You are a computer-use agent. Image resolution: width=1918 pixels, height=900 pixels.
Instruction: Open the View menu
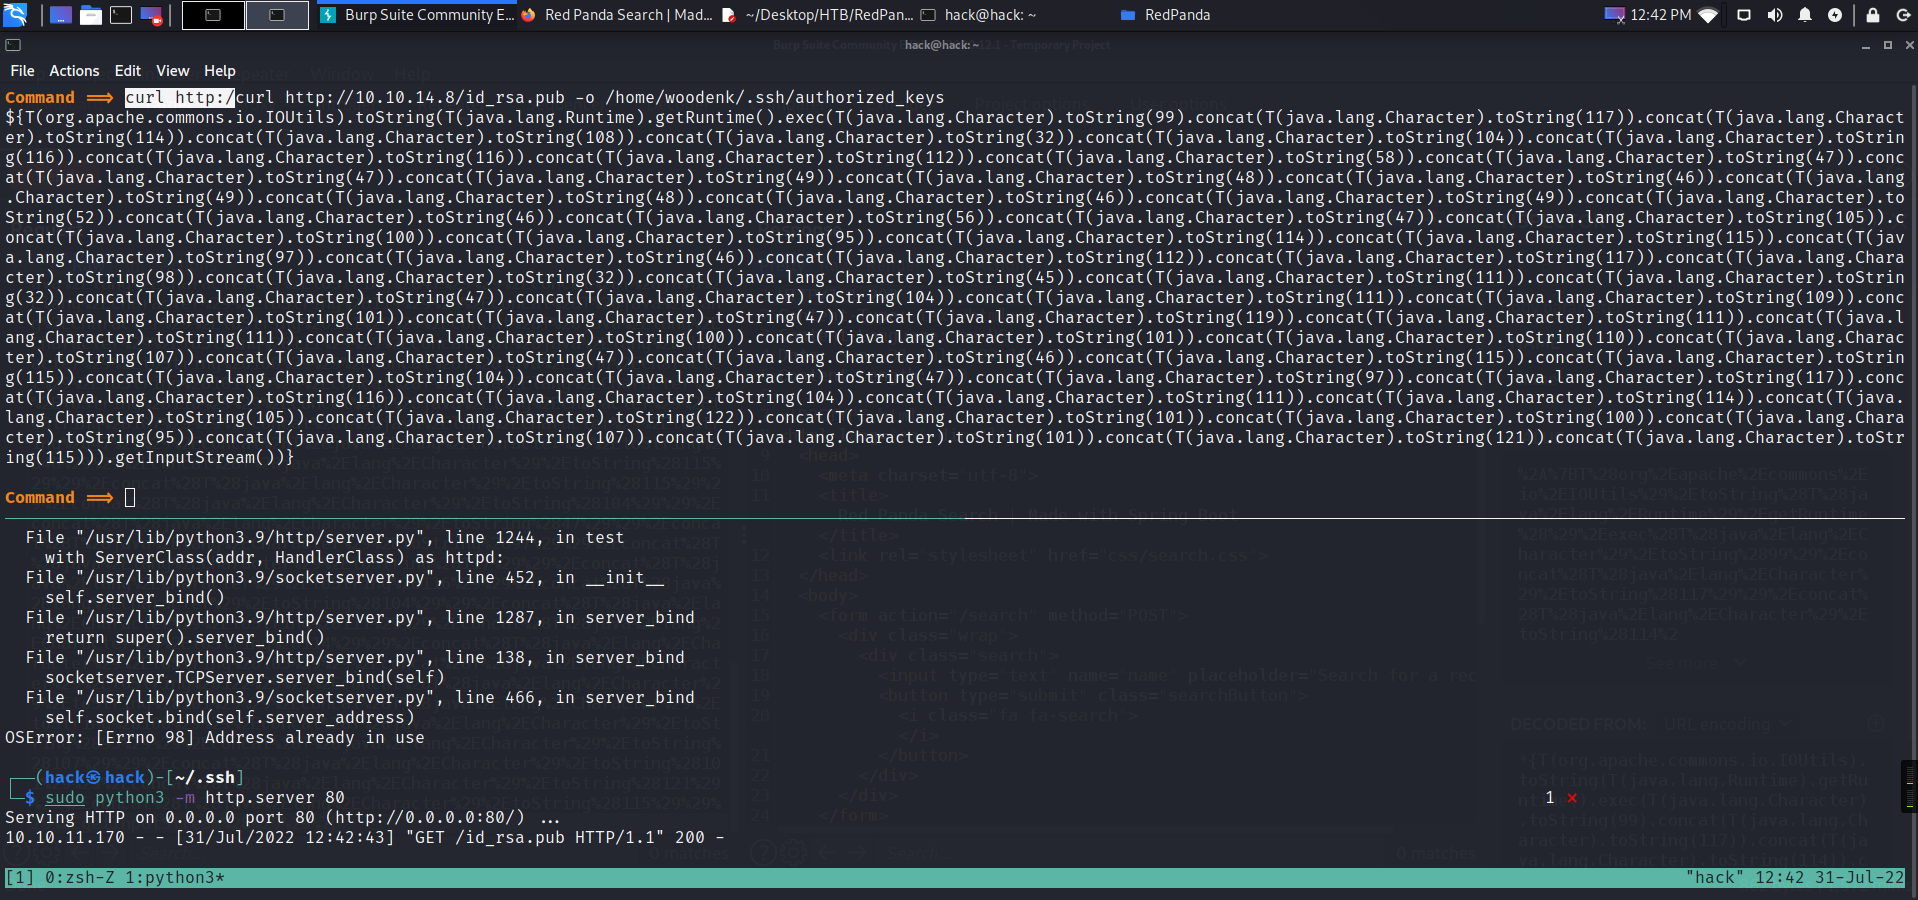pyautogui.click(x=172, y=71)
